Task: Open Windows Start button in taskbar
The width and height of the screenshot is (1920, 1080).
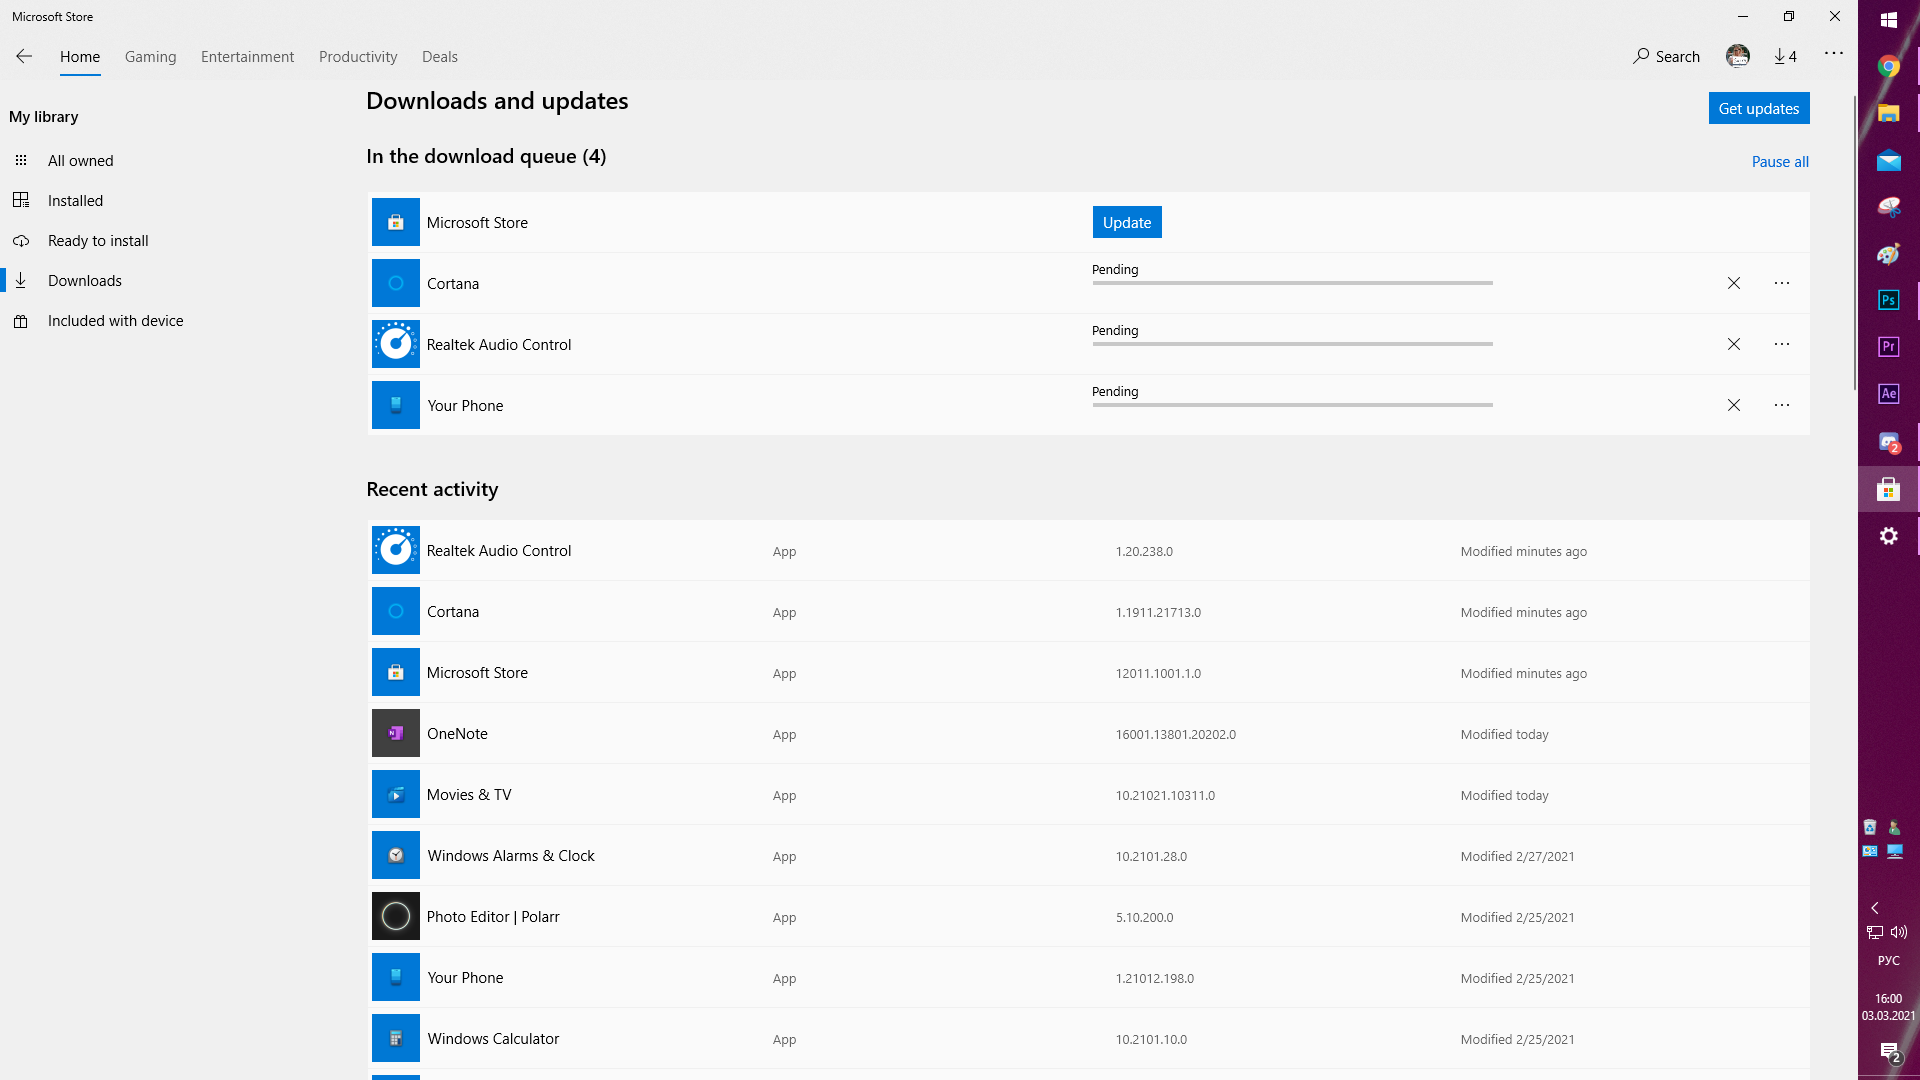Action: pyautogui.click(x=1889, y=20)
